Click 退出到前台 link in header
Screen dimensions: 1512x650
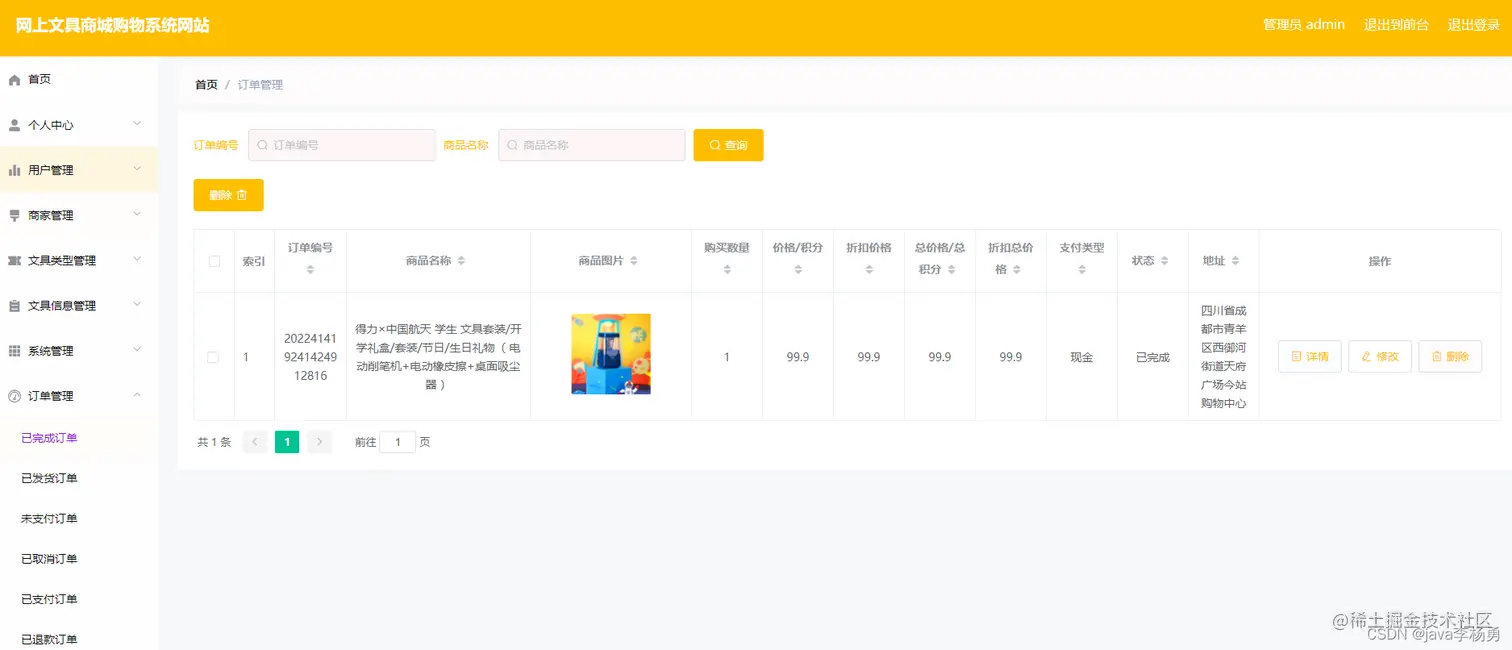[1396, 25]
